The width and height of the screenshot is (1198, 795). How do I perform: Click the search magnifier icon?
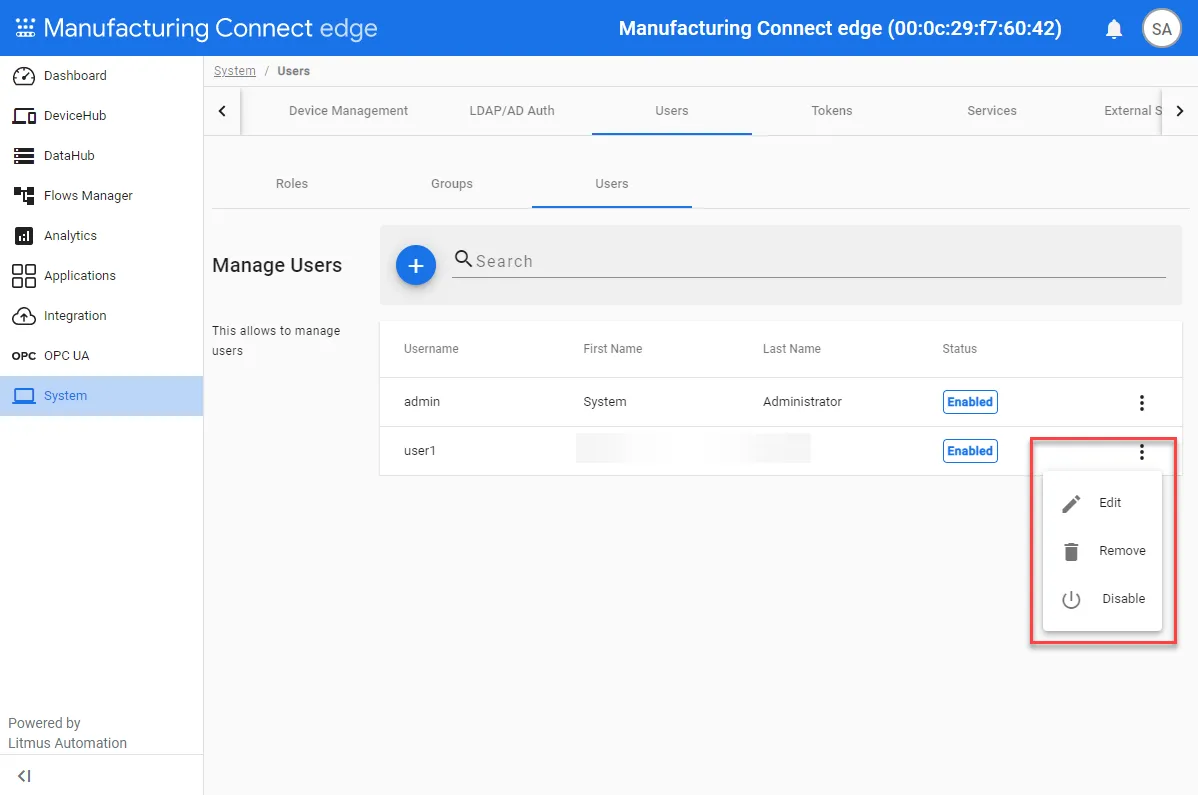coord(463,259)
